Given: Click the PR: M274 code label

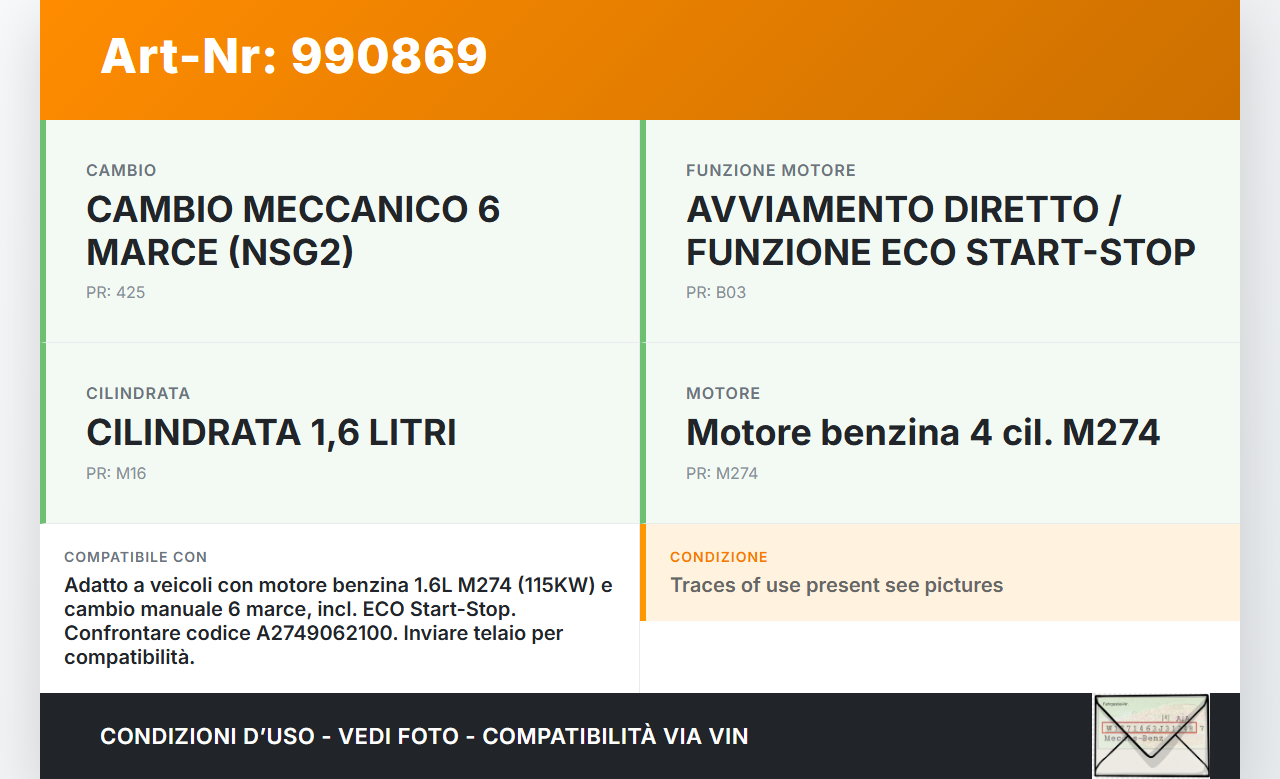Looking at the screenshot, I should pyautogui.click(x=722, y=474).
